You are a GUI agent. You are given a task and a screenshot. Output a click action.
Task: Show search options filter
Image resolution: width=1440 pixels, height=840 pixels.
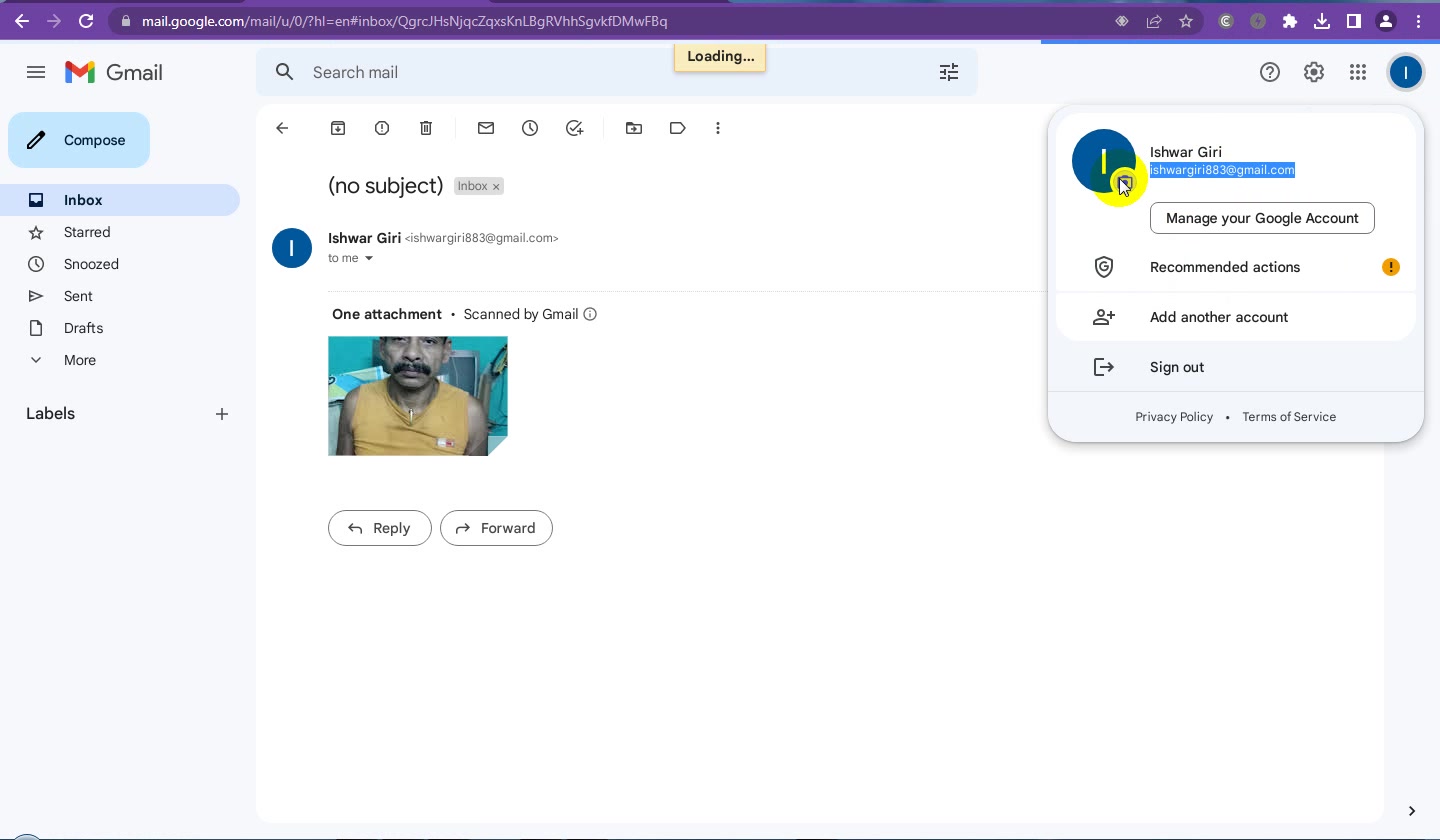949,72
